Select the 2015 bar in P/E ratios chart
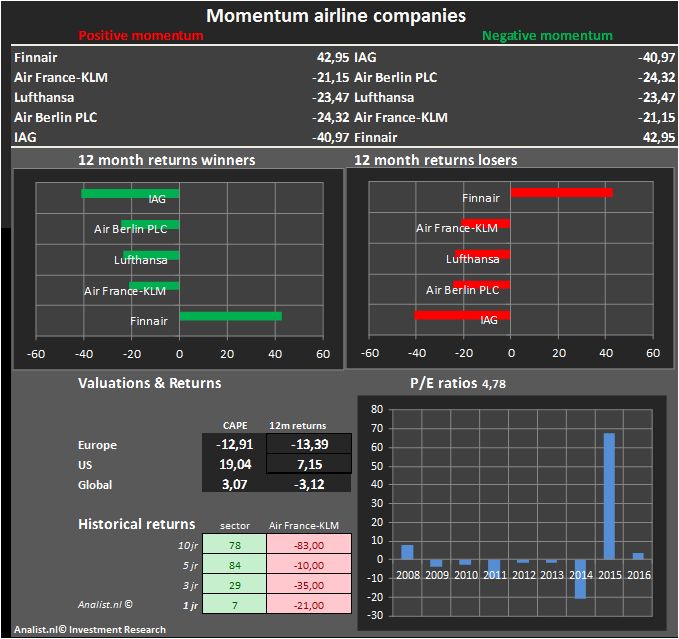Image resolution: width=679 pixels, height=639 pixels. point(609,496)
